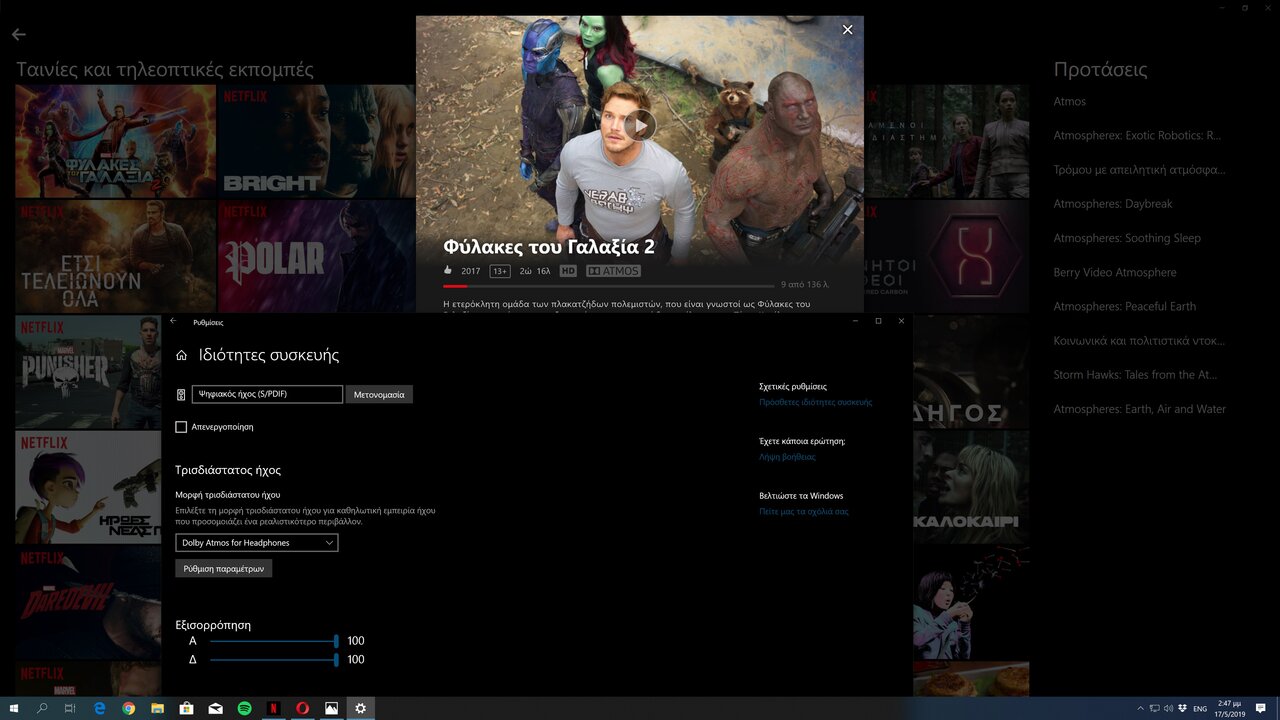
Task: Select Atmospheres: Earth, Air and Water
Action: click(x=1139, y=409)
